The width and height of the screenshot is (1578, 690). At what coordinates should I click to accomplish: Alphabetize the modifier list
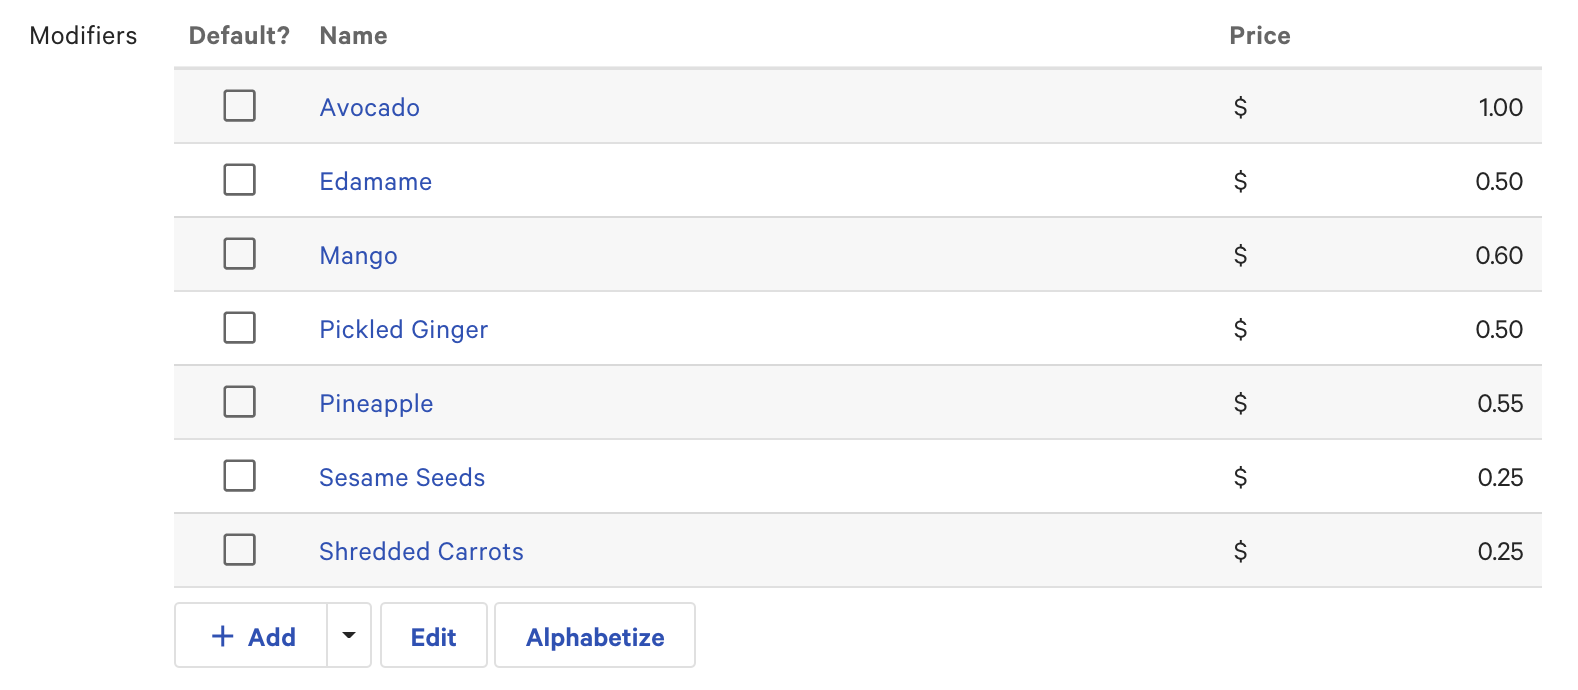594,637
